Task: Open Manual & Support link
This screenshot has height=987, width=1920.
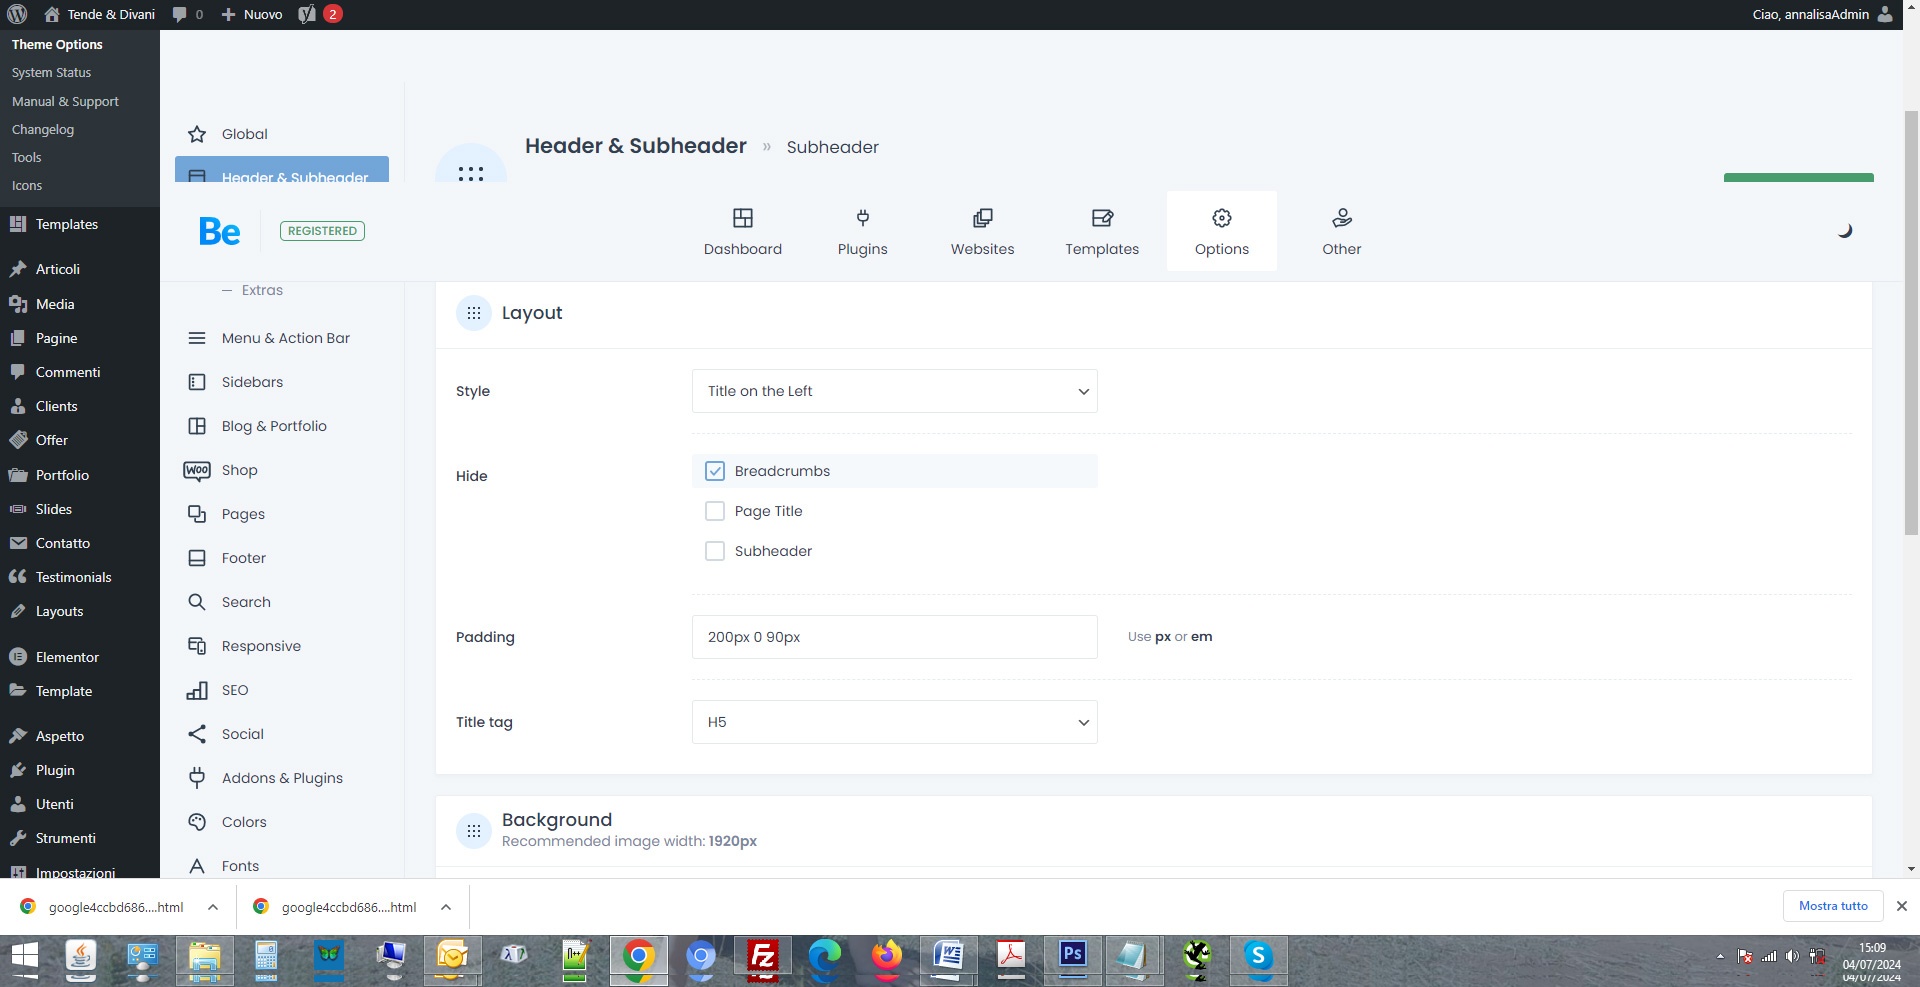Action: coord(65,101)
